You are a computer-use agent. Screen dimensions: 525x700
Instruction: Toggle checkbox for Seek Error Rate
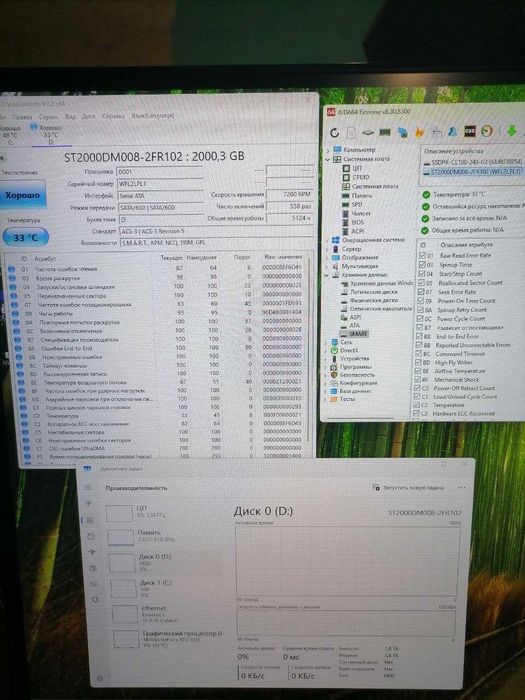[421, 292]
